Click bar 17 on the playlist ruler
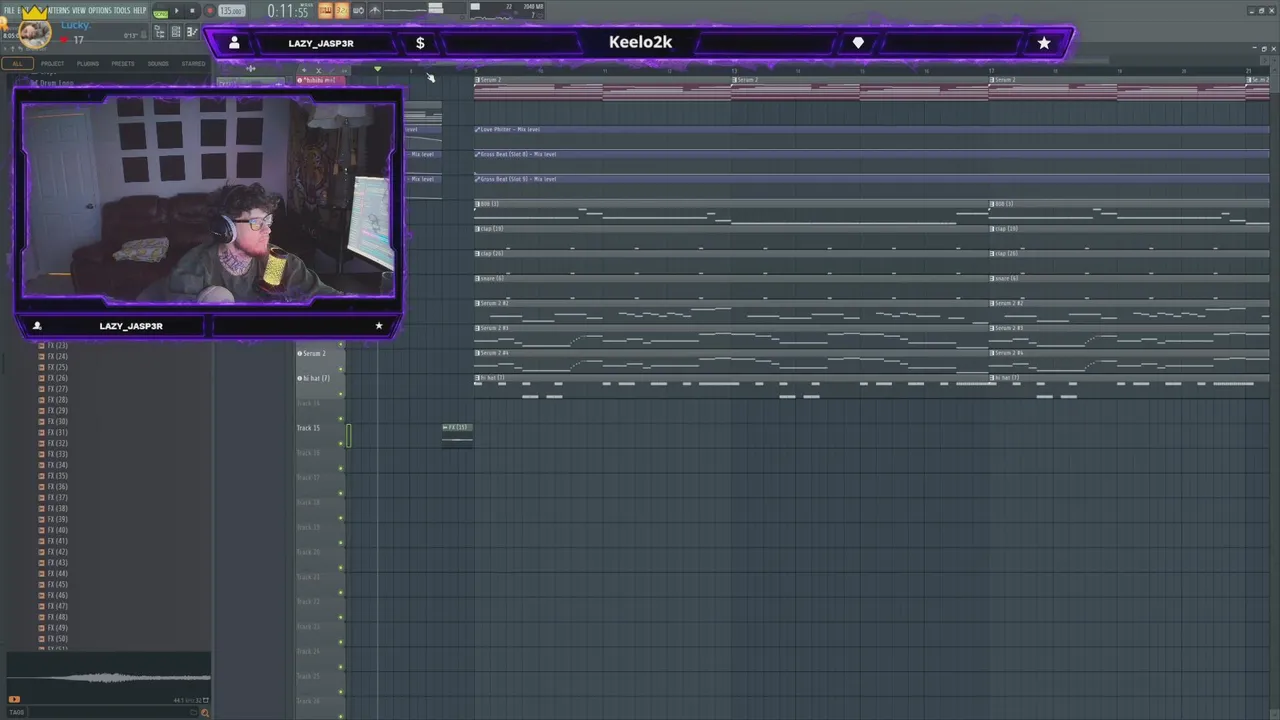The height and width of the screenshot is (720, 1280). (x=991, y=70)
